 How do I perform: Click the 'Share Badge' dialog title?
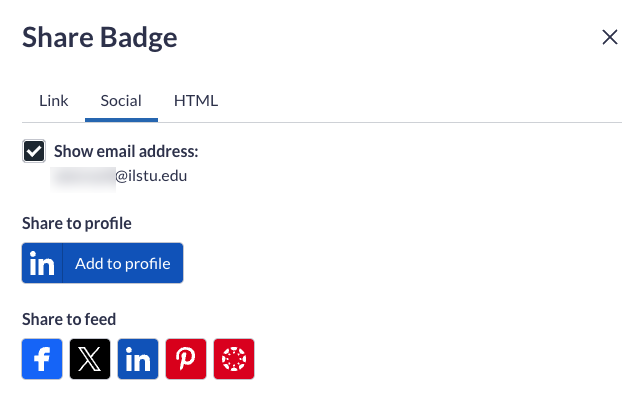pos(99,39)
